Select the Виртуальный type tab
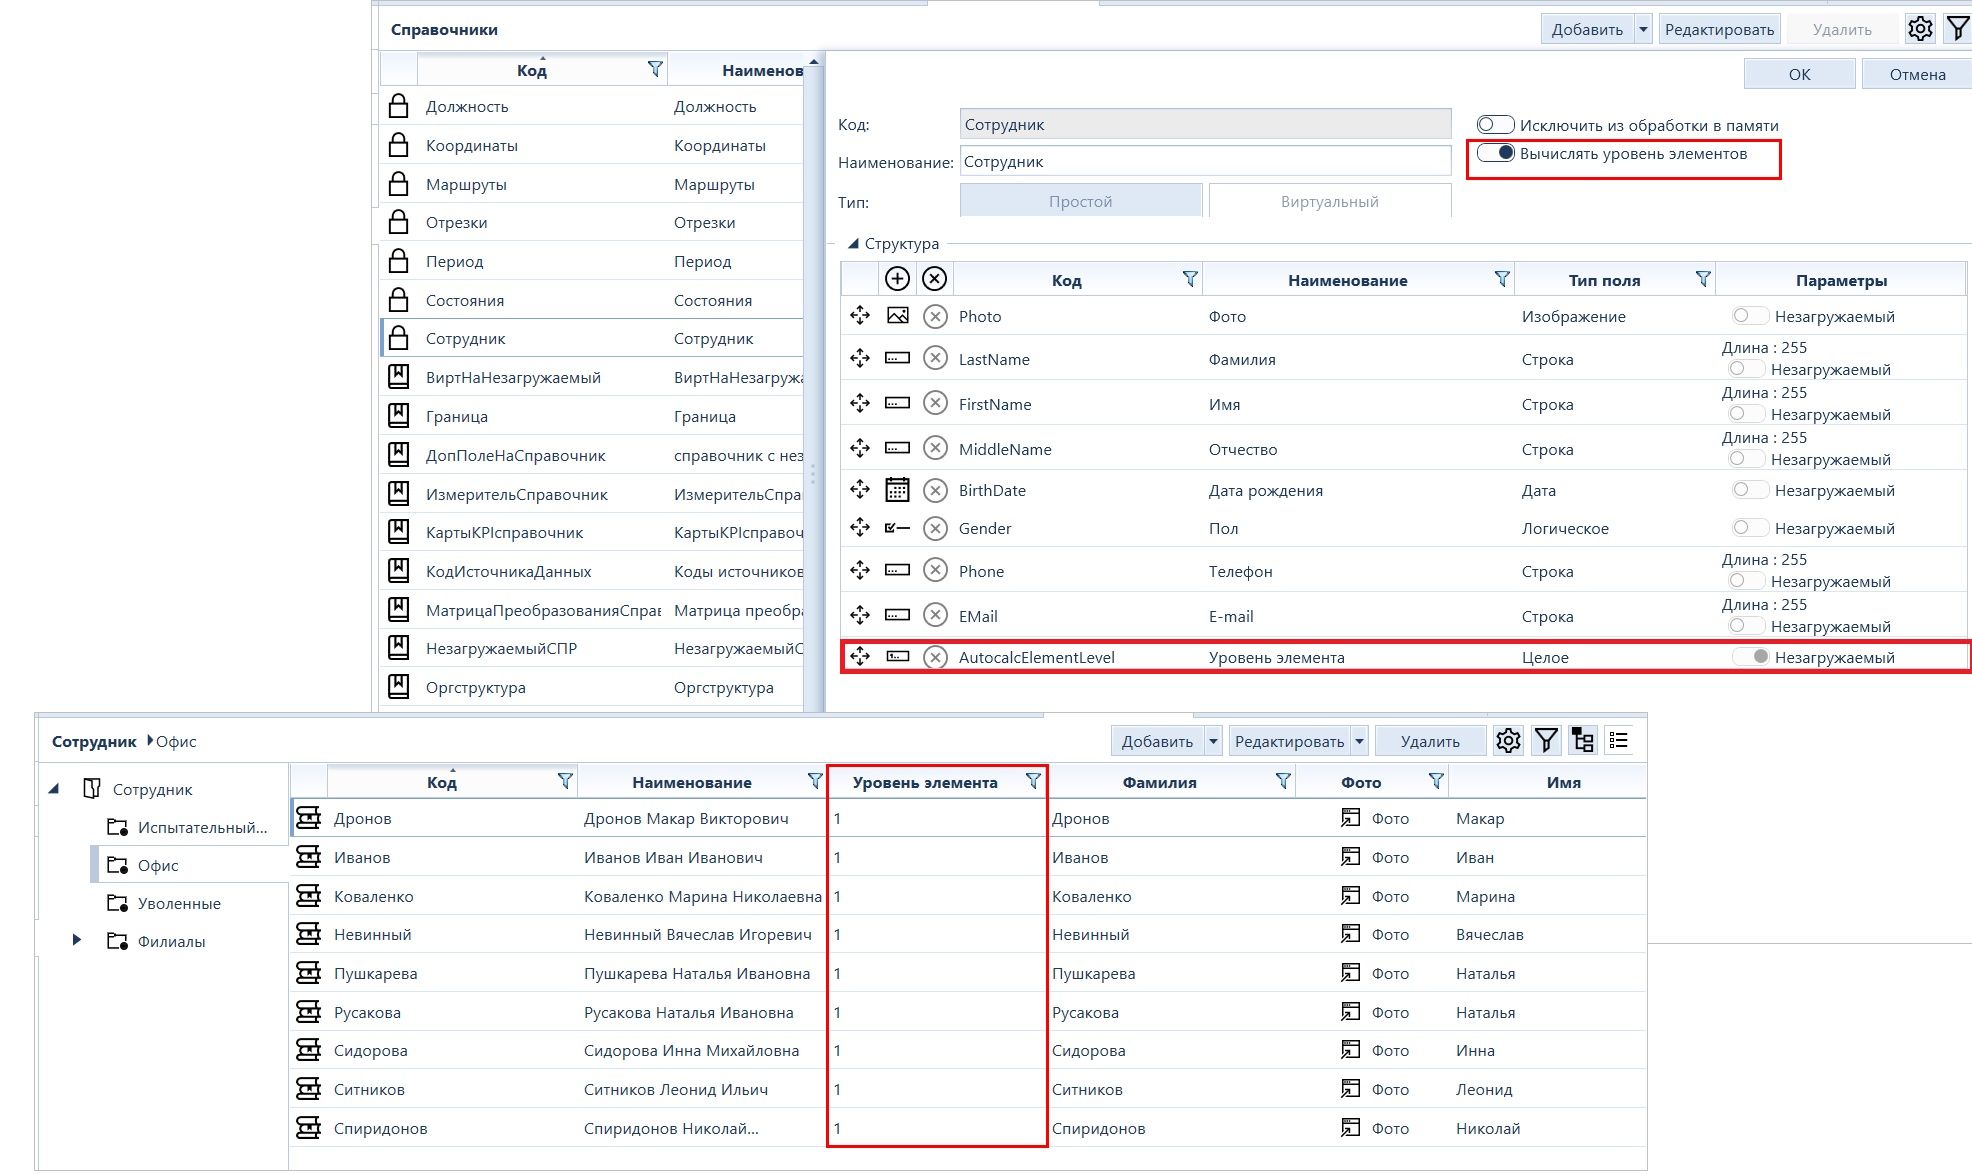1972x1174 pixels. pos(1329,201)
